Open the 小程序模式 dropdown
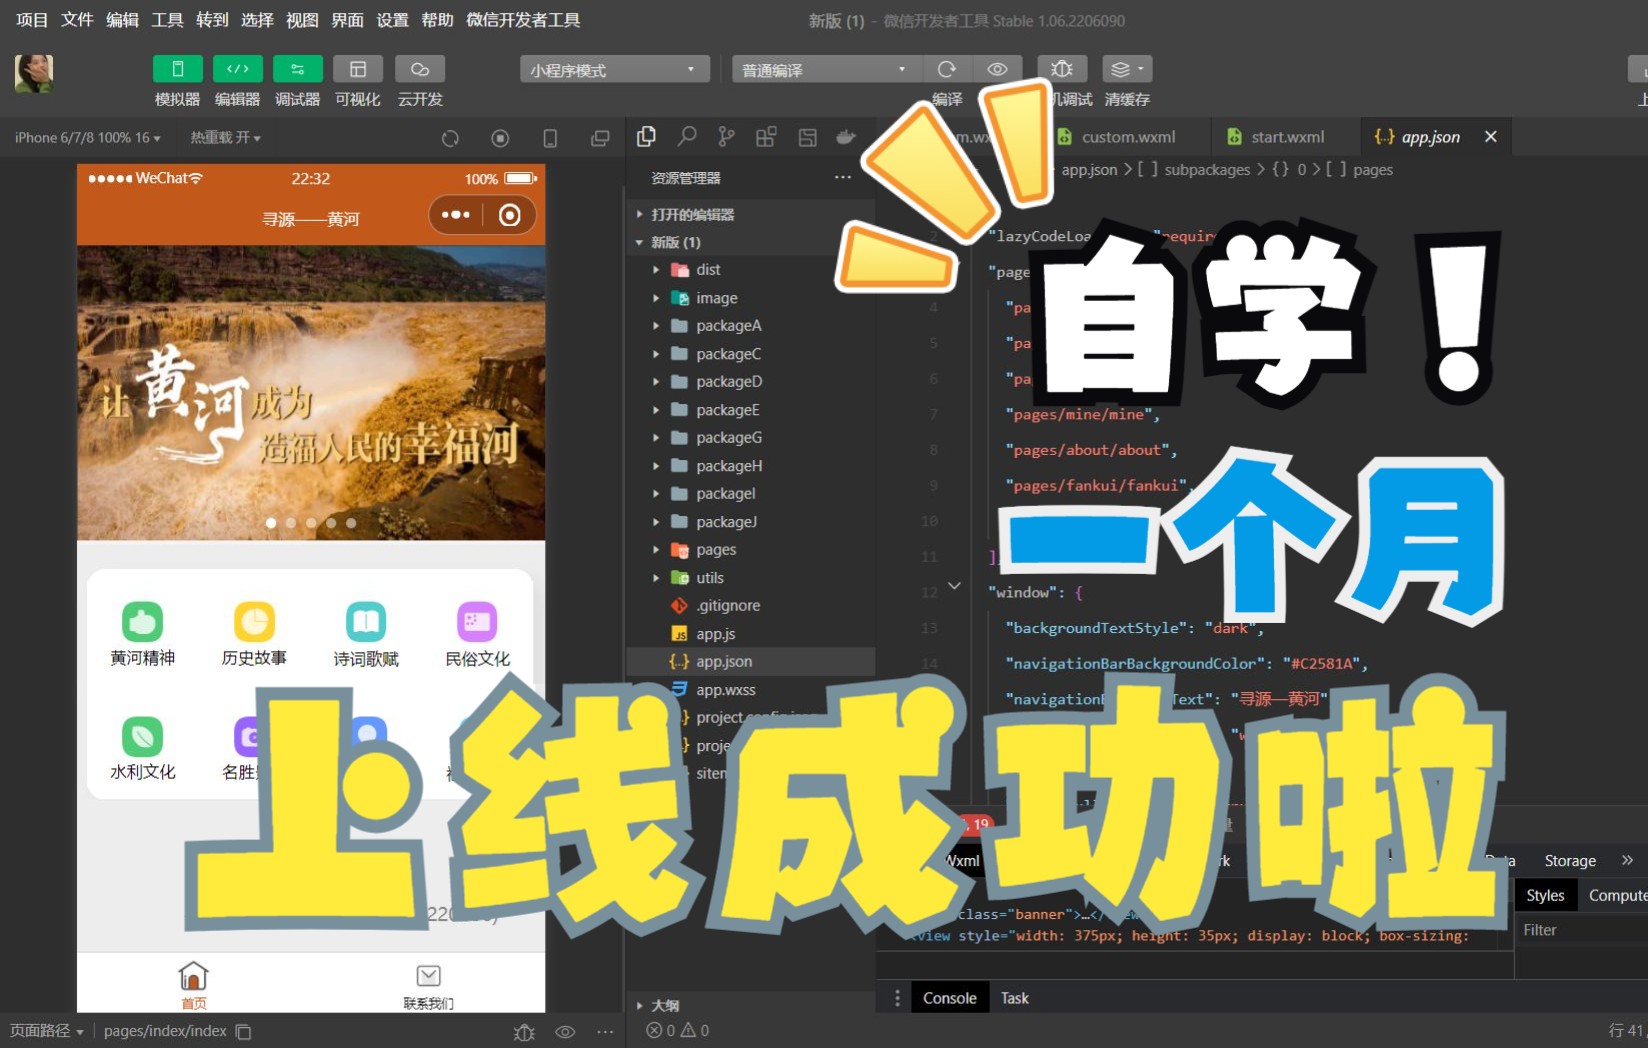The image size is (1648, 1048). [614, 68]
